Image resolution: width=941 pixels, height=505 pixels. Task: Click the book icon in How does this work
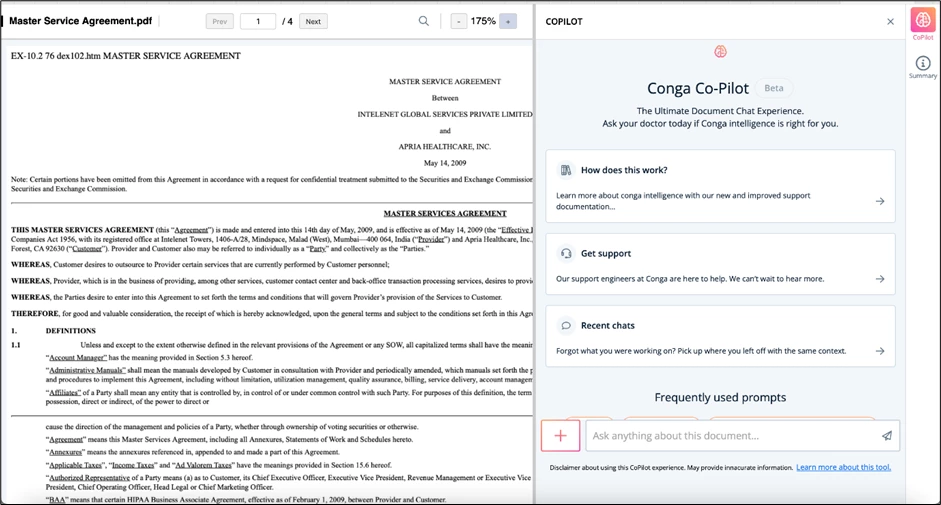565,170
